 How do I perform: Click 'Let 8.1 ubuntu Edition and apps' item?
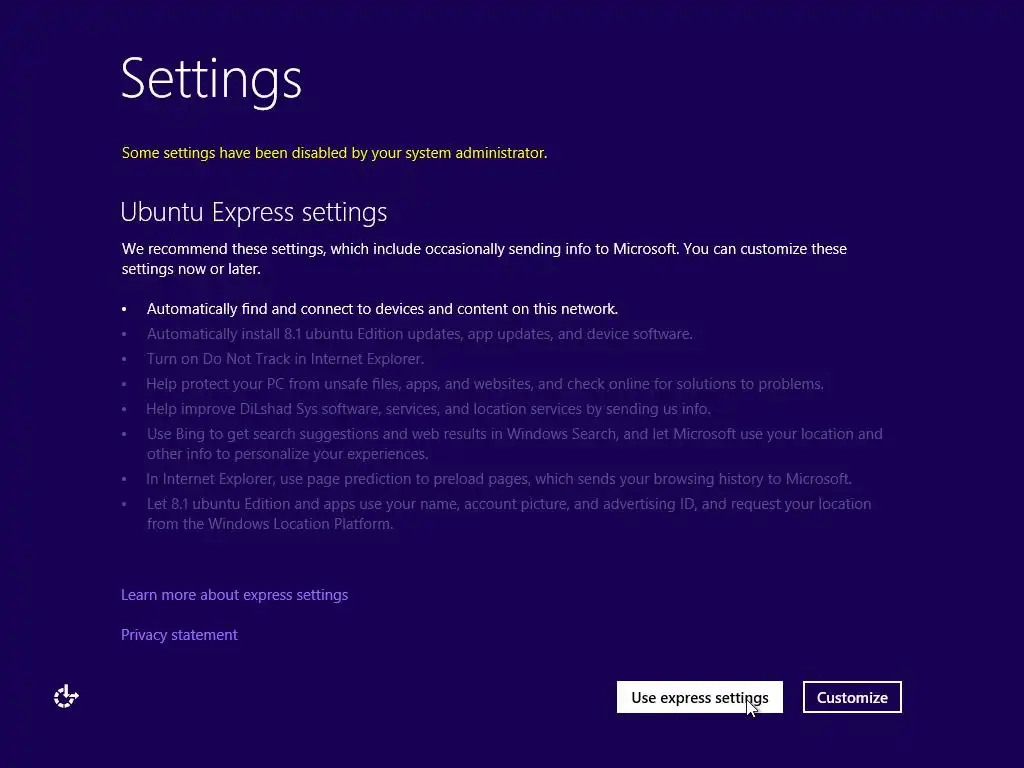[509, 514]
